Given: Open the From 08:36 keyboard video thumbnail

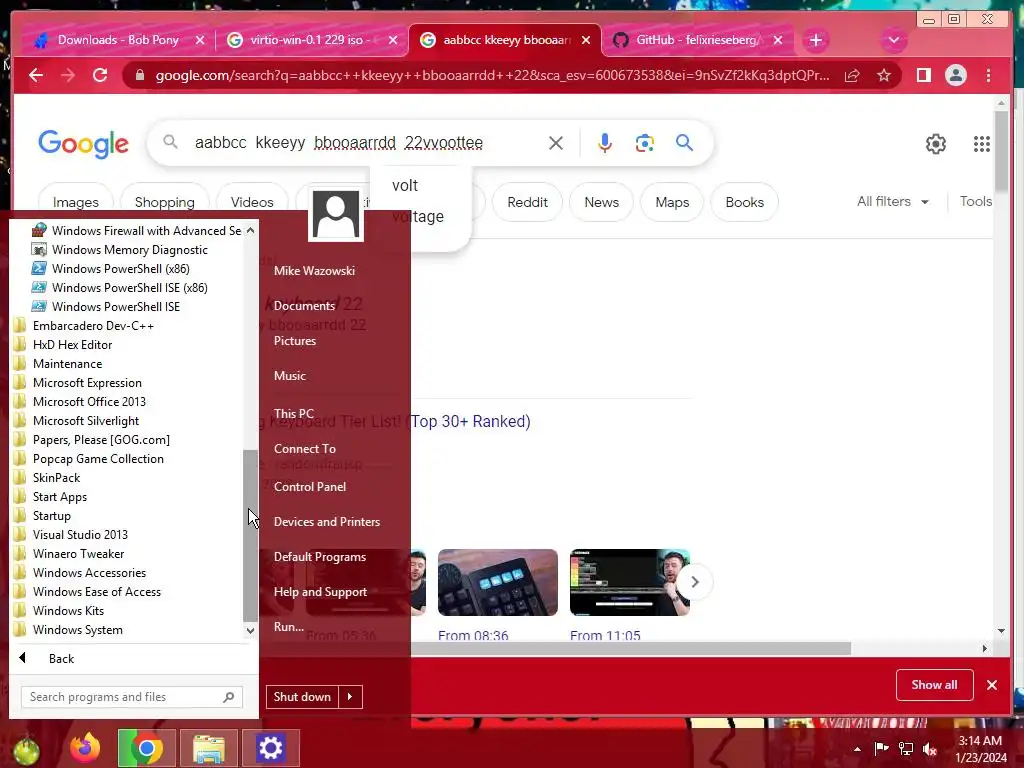Looking at the screenshot, I should [498, 583].
